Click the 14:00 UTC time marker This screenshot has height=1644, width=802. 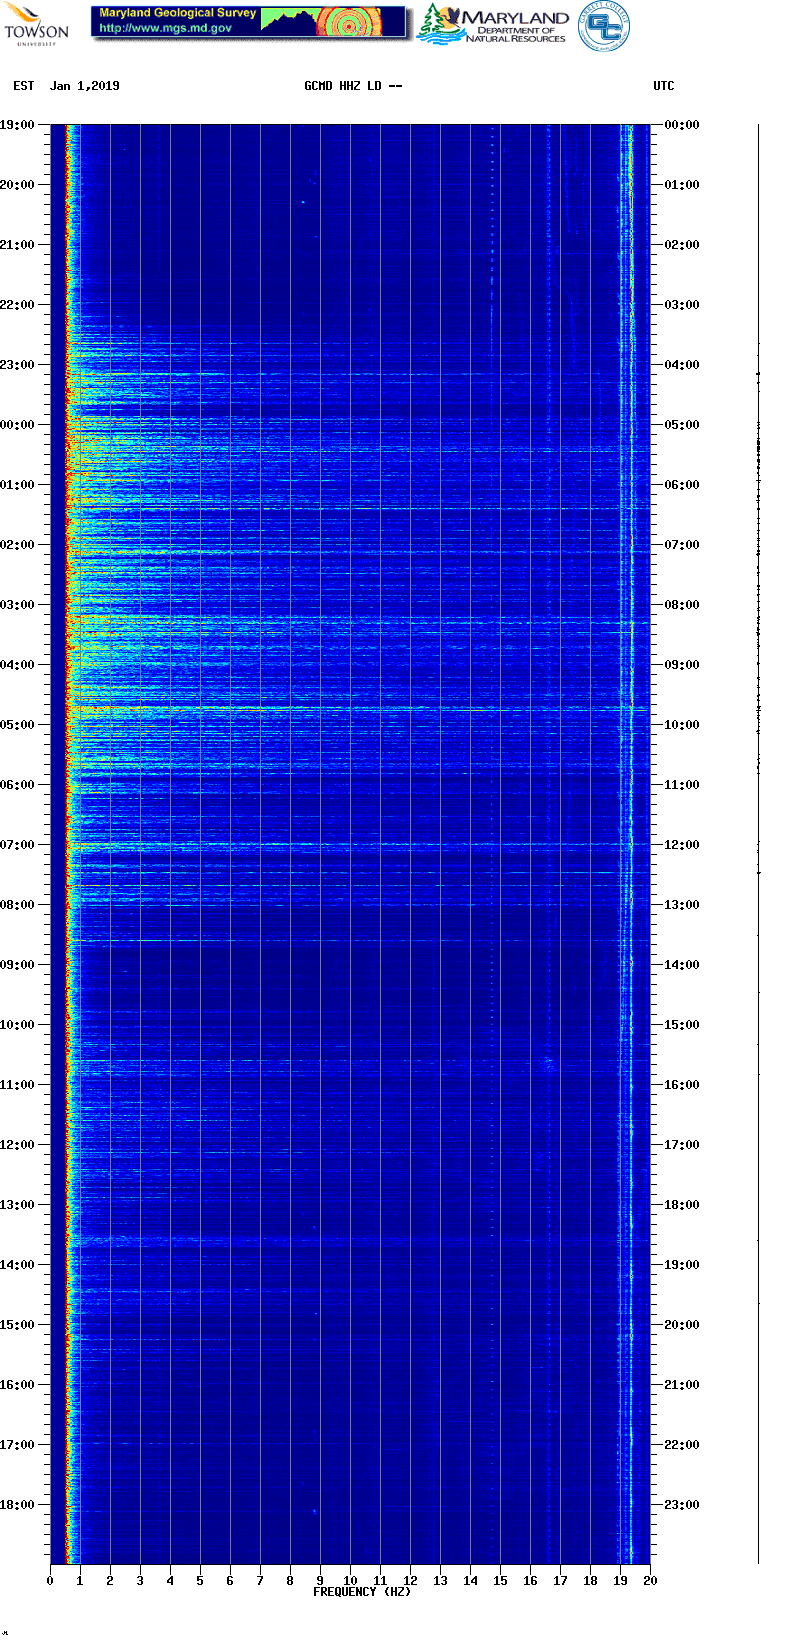coord(682,965)
